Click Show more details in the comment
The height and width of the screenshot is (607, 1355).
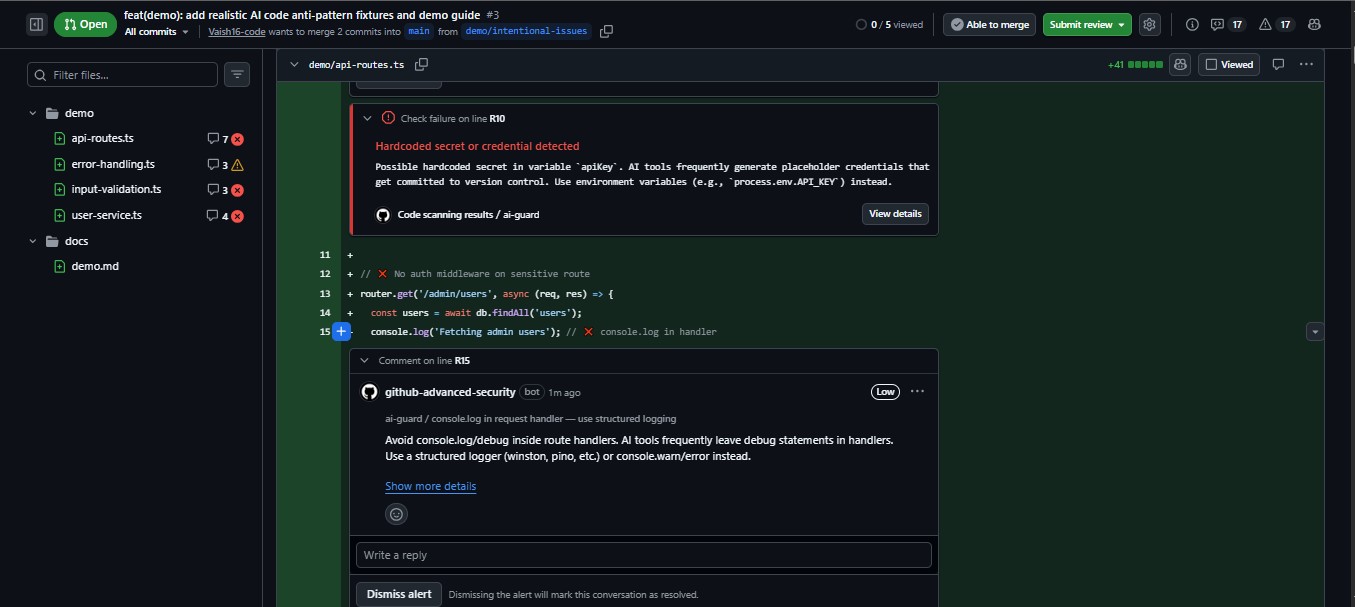click(x=430, y=486)
